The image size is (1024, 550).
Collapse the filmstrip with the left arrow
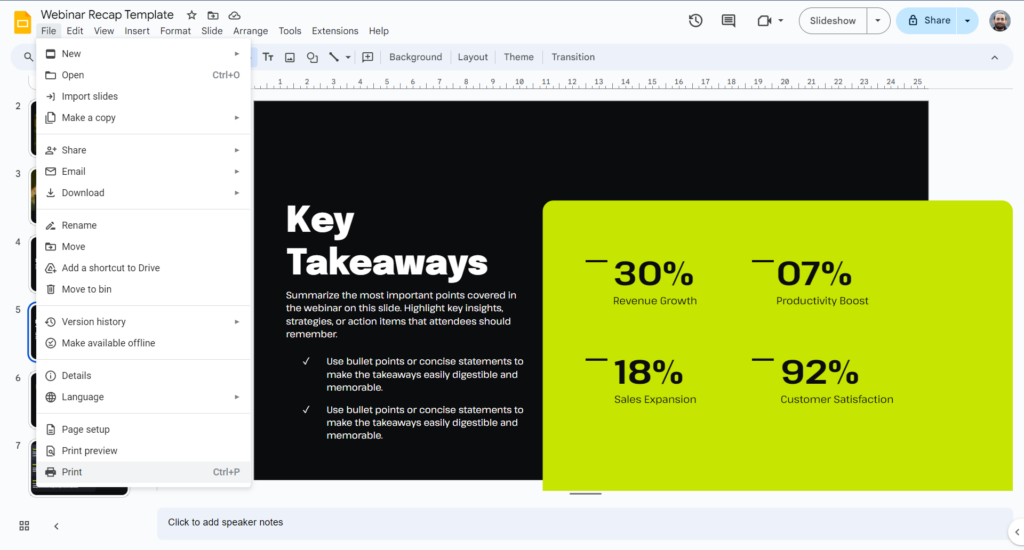coord(56,526)
